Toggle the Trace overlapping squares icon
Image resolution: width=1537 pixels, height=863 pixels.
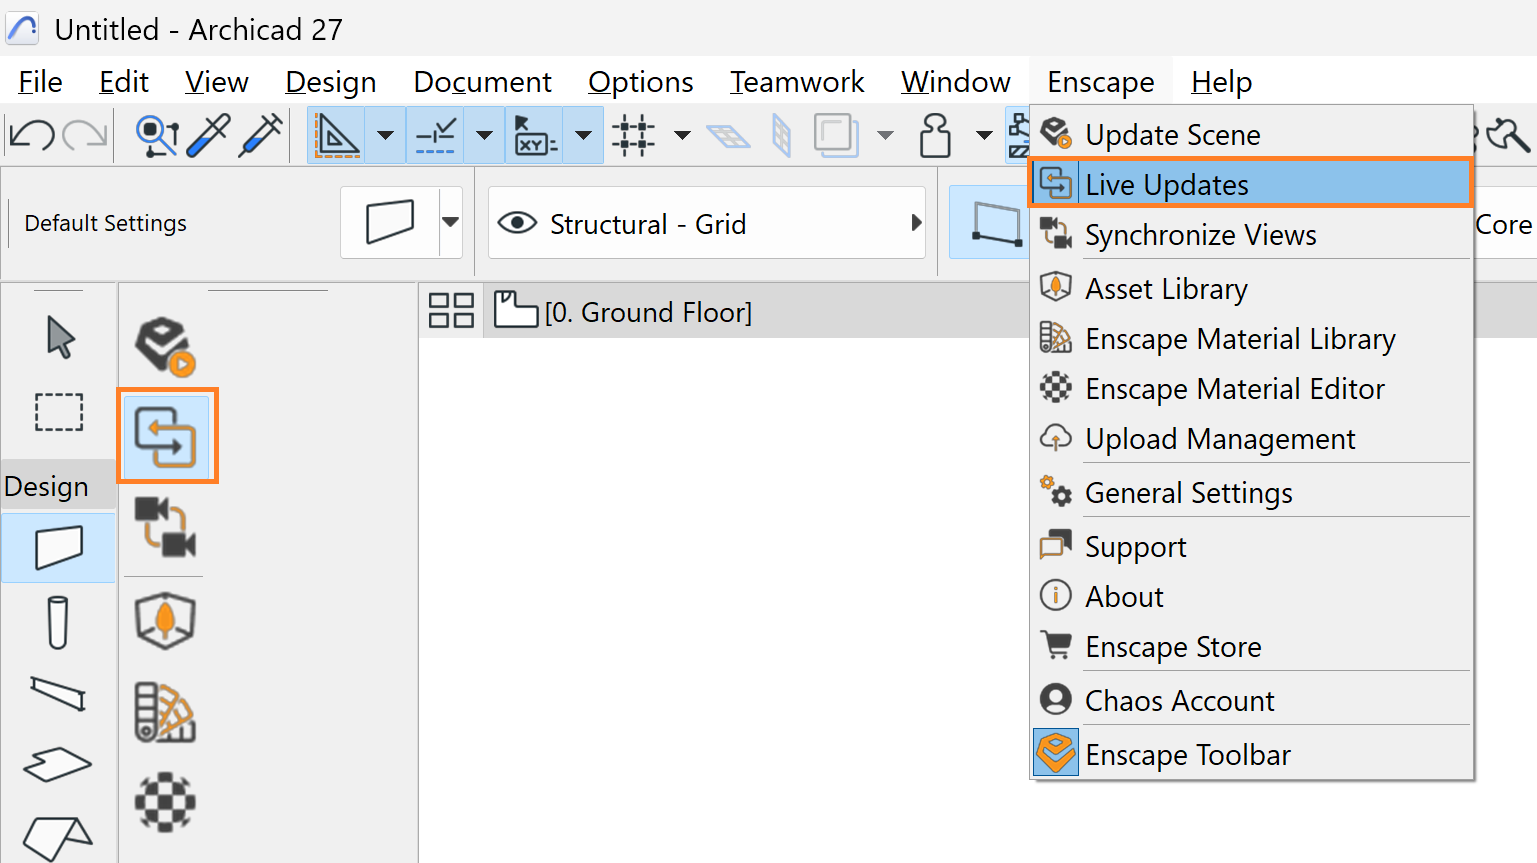click(x=836, y=135)
